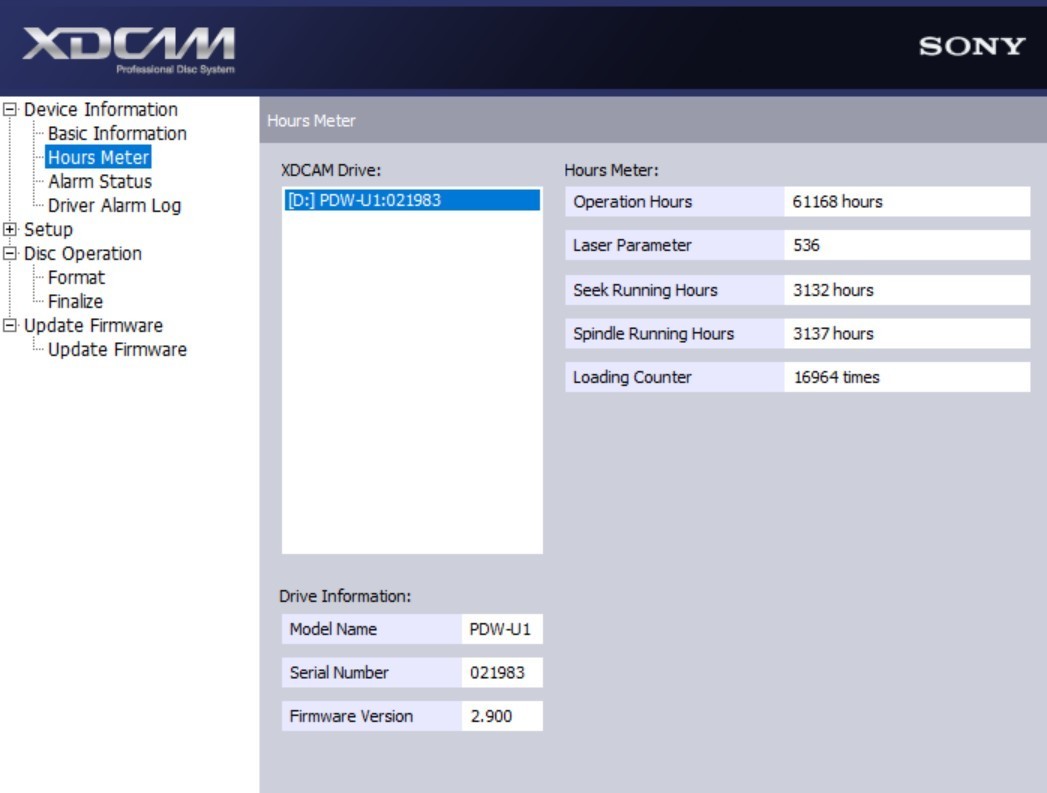Screen dimensions: 1047x793
Task: Collapse the Device Information tree node
Action: point(11,110)
